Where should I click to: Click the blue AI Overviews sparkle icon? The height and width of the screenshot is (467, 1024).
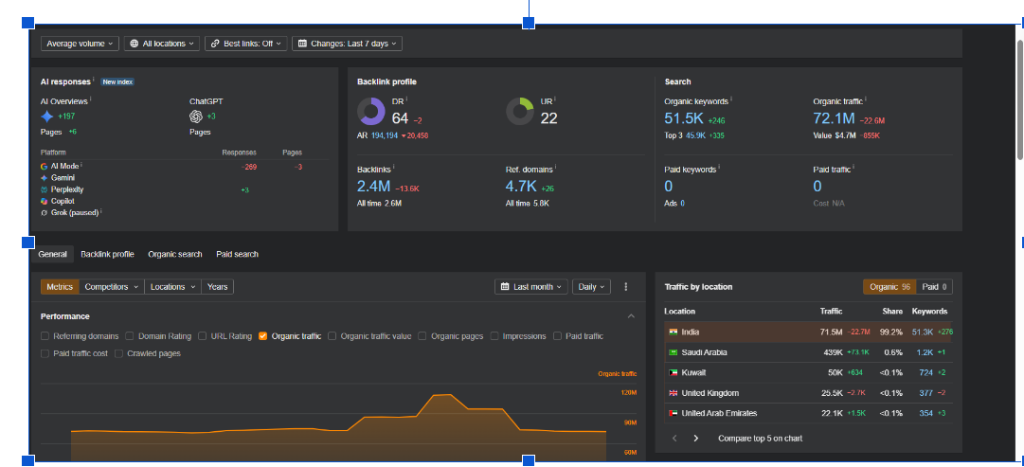tap(47, 117)
